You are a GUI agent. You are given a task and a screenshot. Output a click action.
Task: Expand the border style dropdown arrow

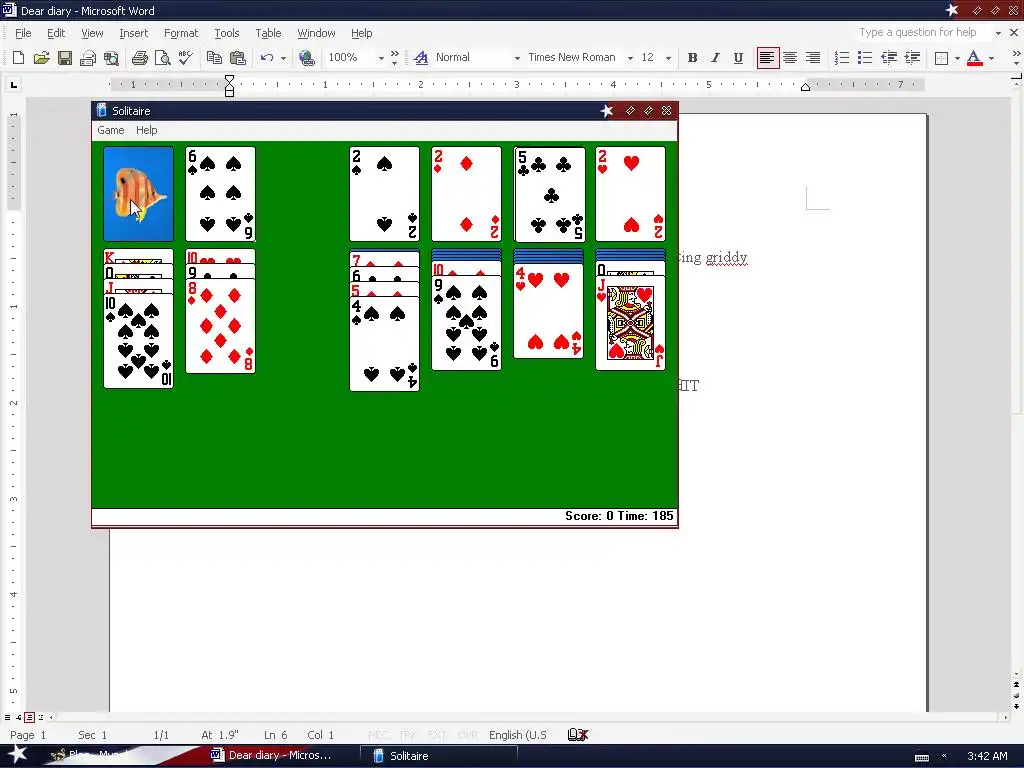(957, 58)
